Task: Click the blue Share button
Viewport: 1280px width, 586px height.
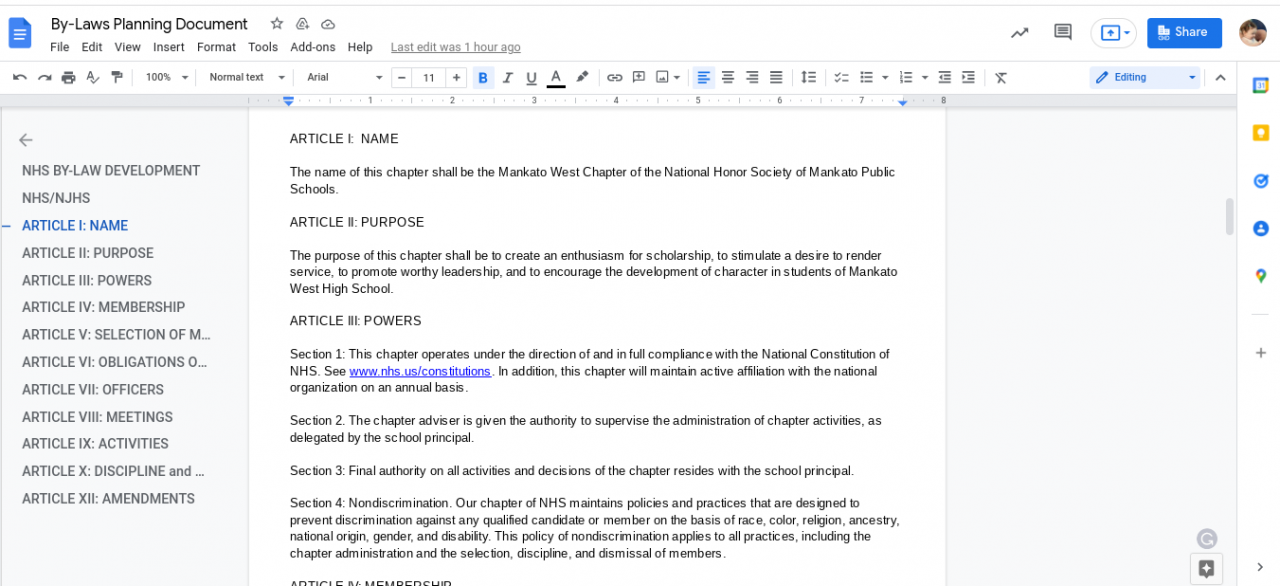Action: (x=1184, y=32)
